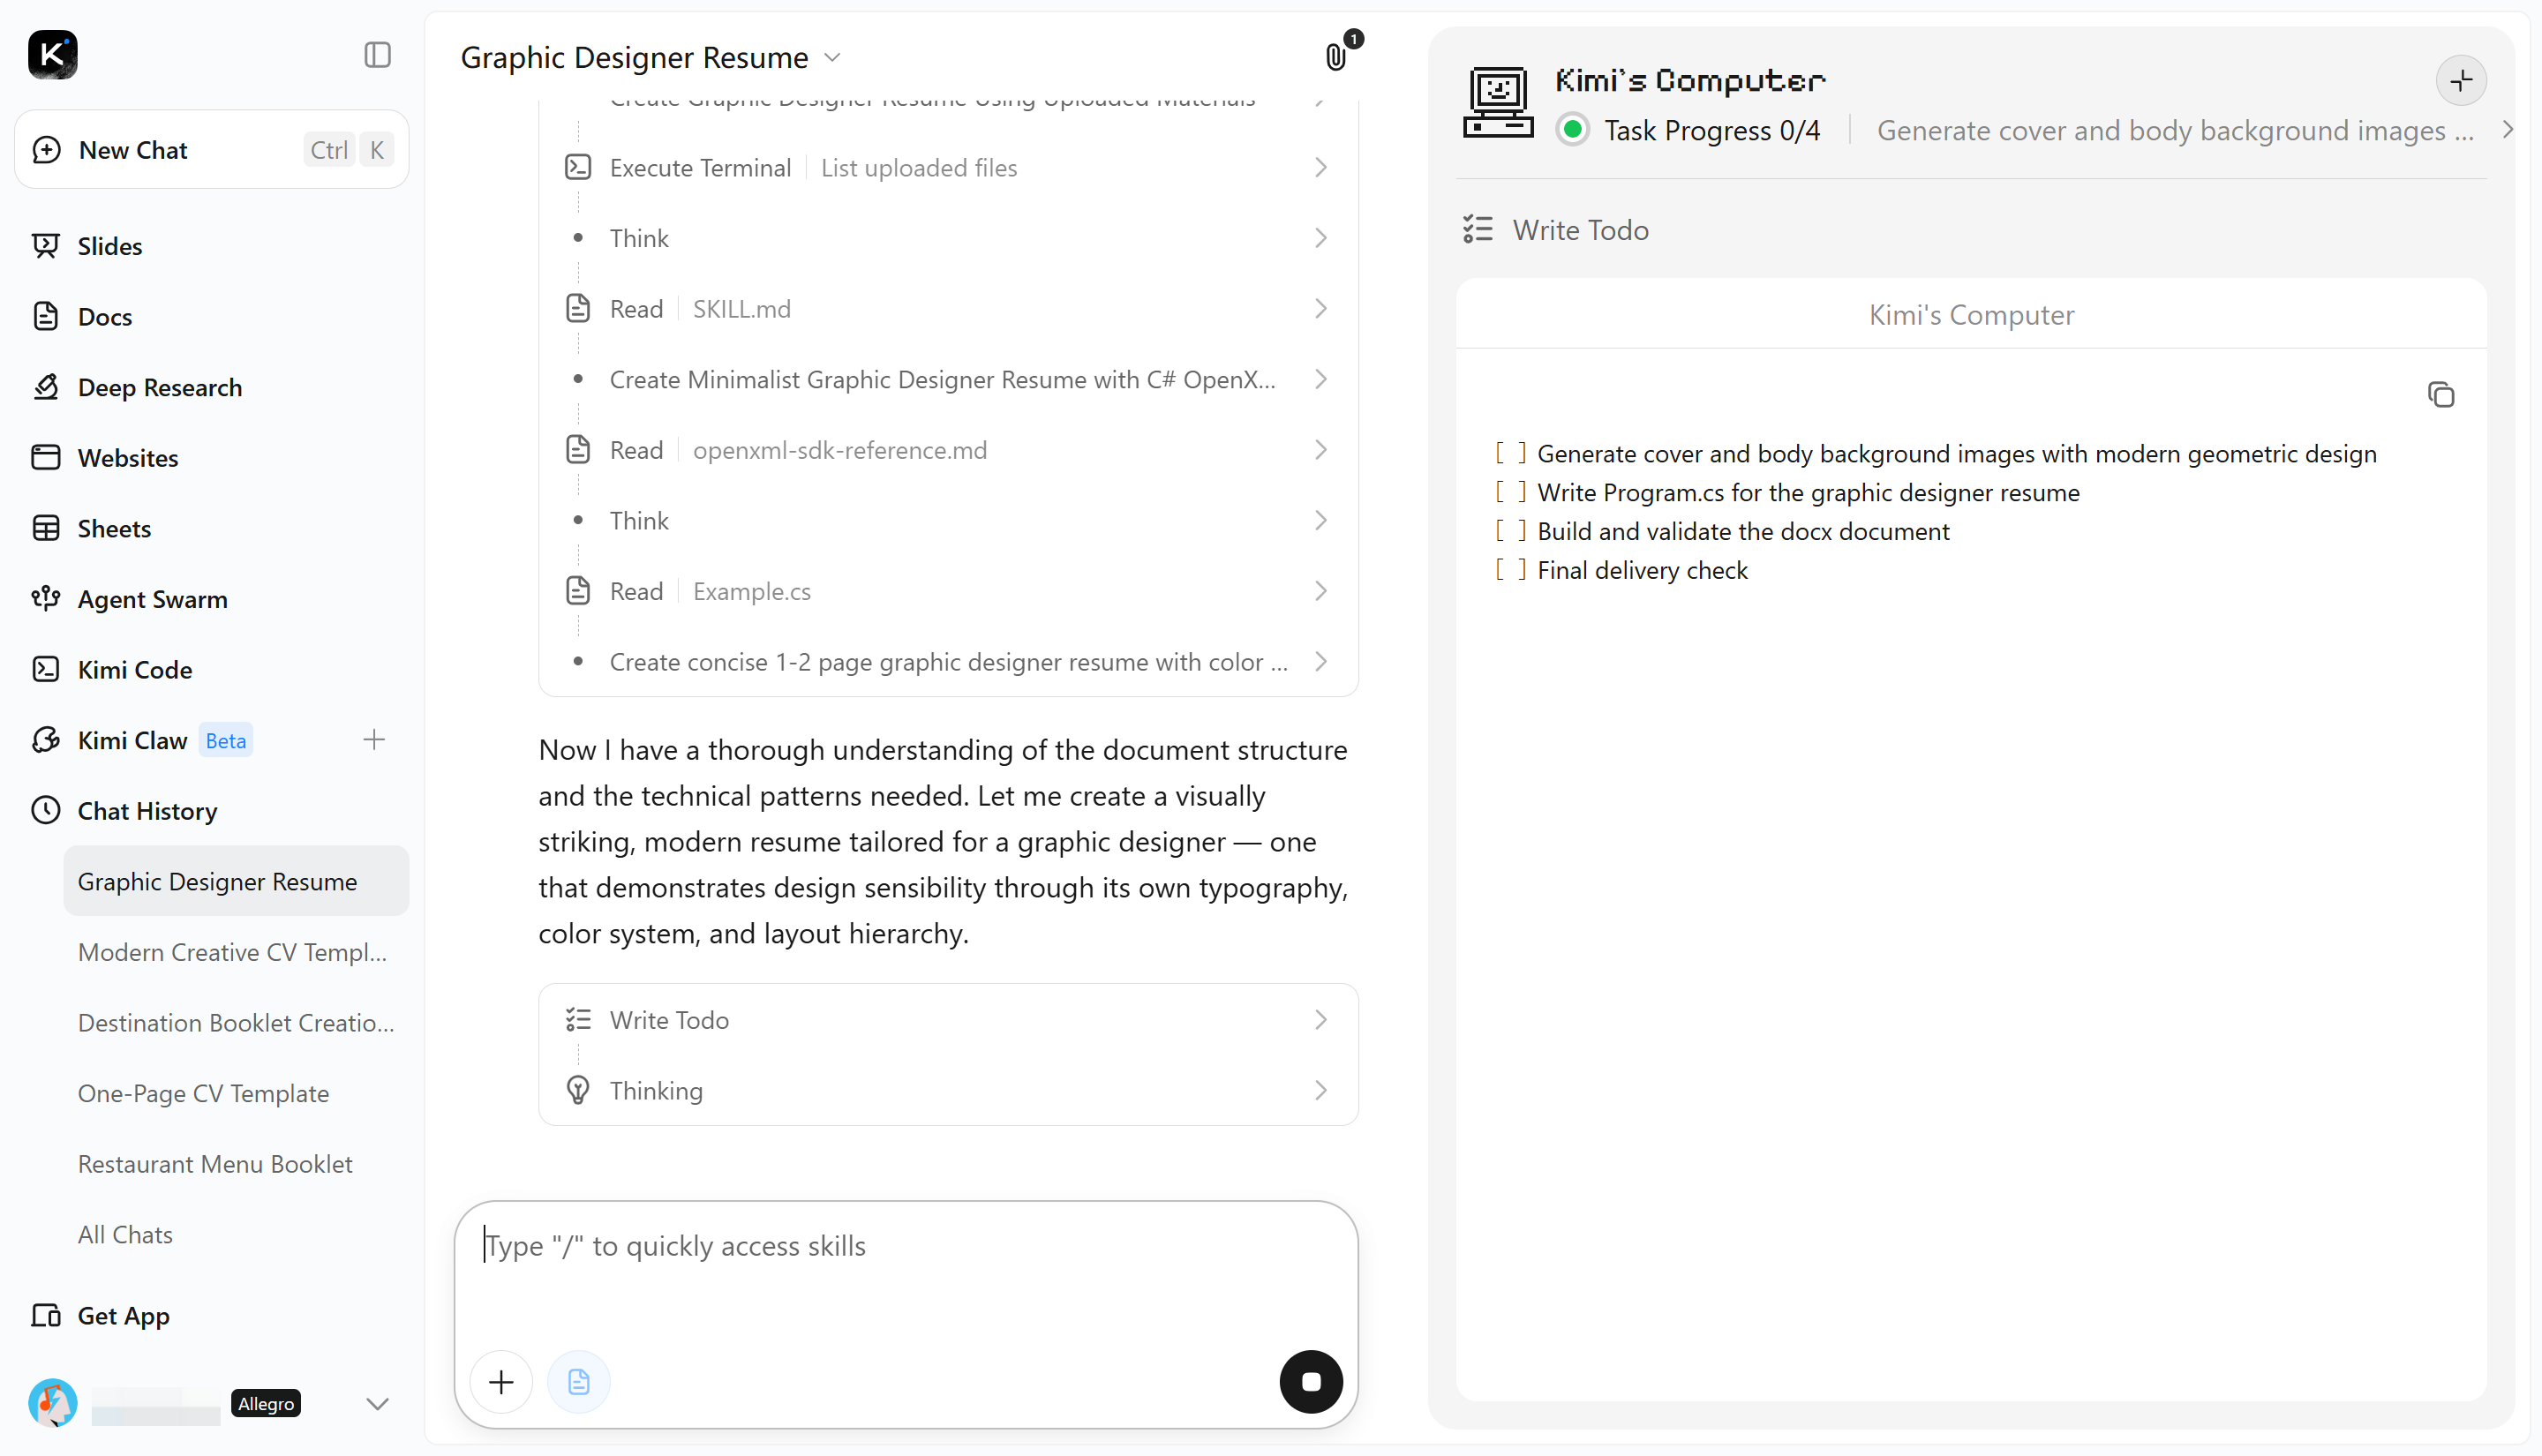Open the Modern Creative CV Template chat

(x=236, y=952)
